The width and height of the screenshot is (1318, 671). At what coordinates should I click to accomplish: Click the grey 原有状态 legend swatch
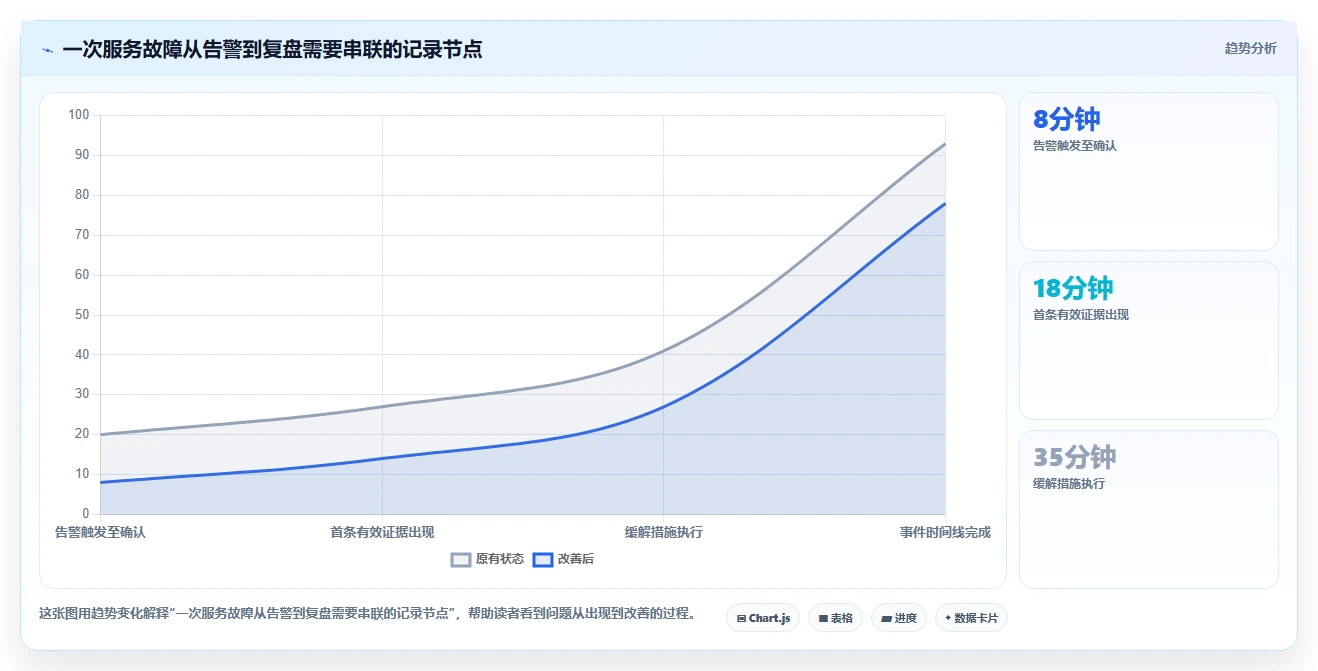coord(461,560)
